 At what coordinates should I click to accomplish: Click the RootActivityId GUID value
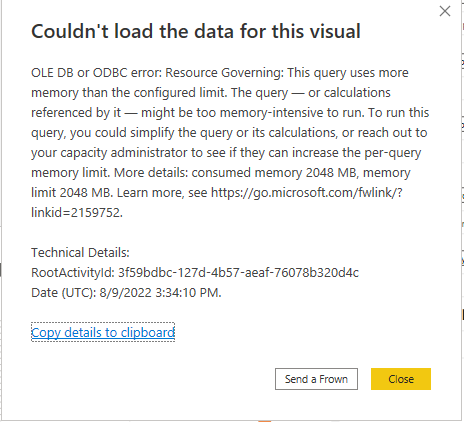238,272
